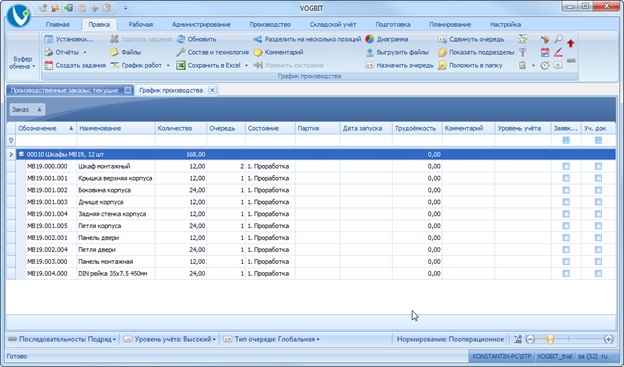The width and height of the screenshot is (624, 367).
Task: Toggle 'Уч. док' checkbox for MB19.001.004 row
Action: click(x=598, y=214)
